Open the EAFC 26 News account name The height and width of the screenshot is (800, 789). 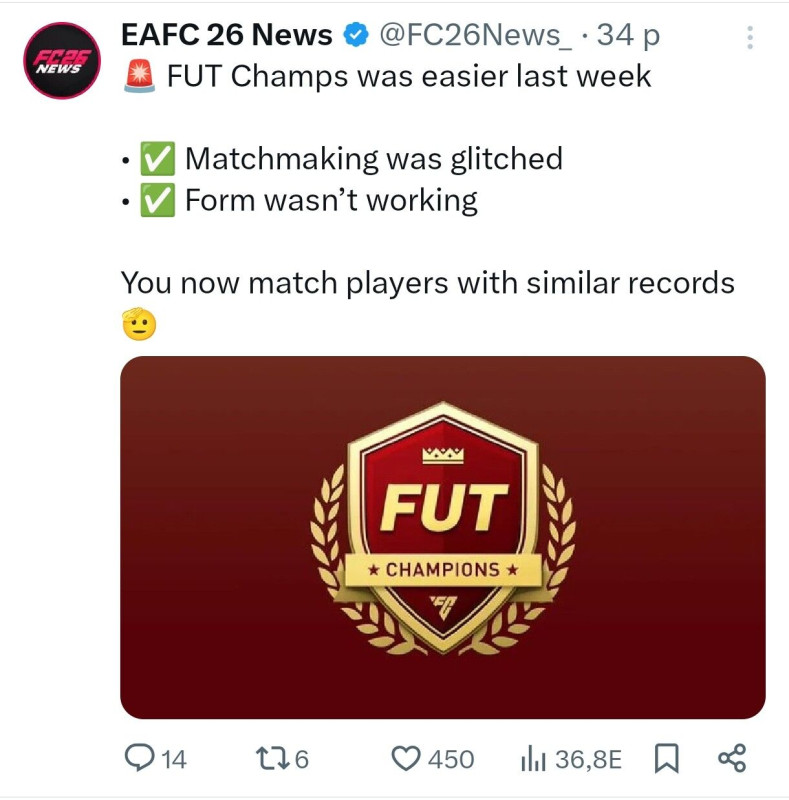[x=226, y=36]
